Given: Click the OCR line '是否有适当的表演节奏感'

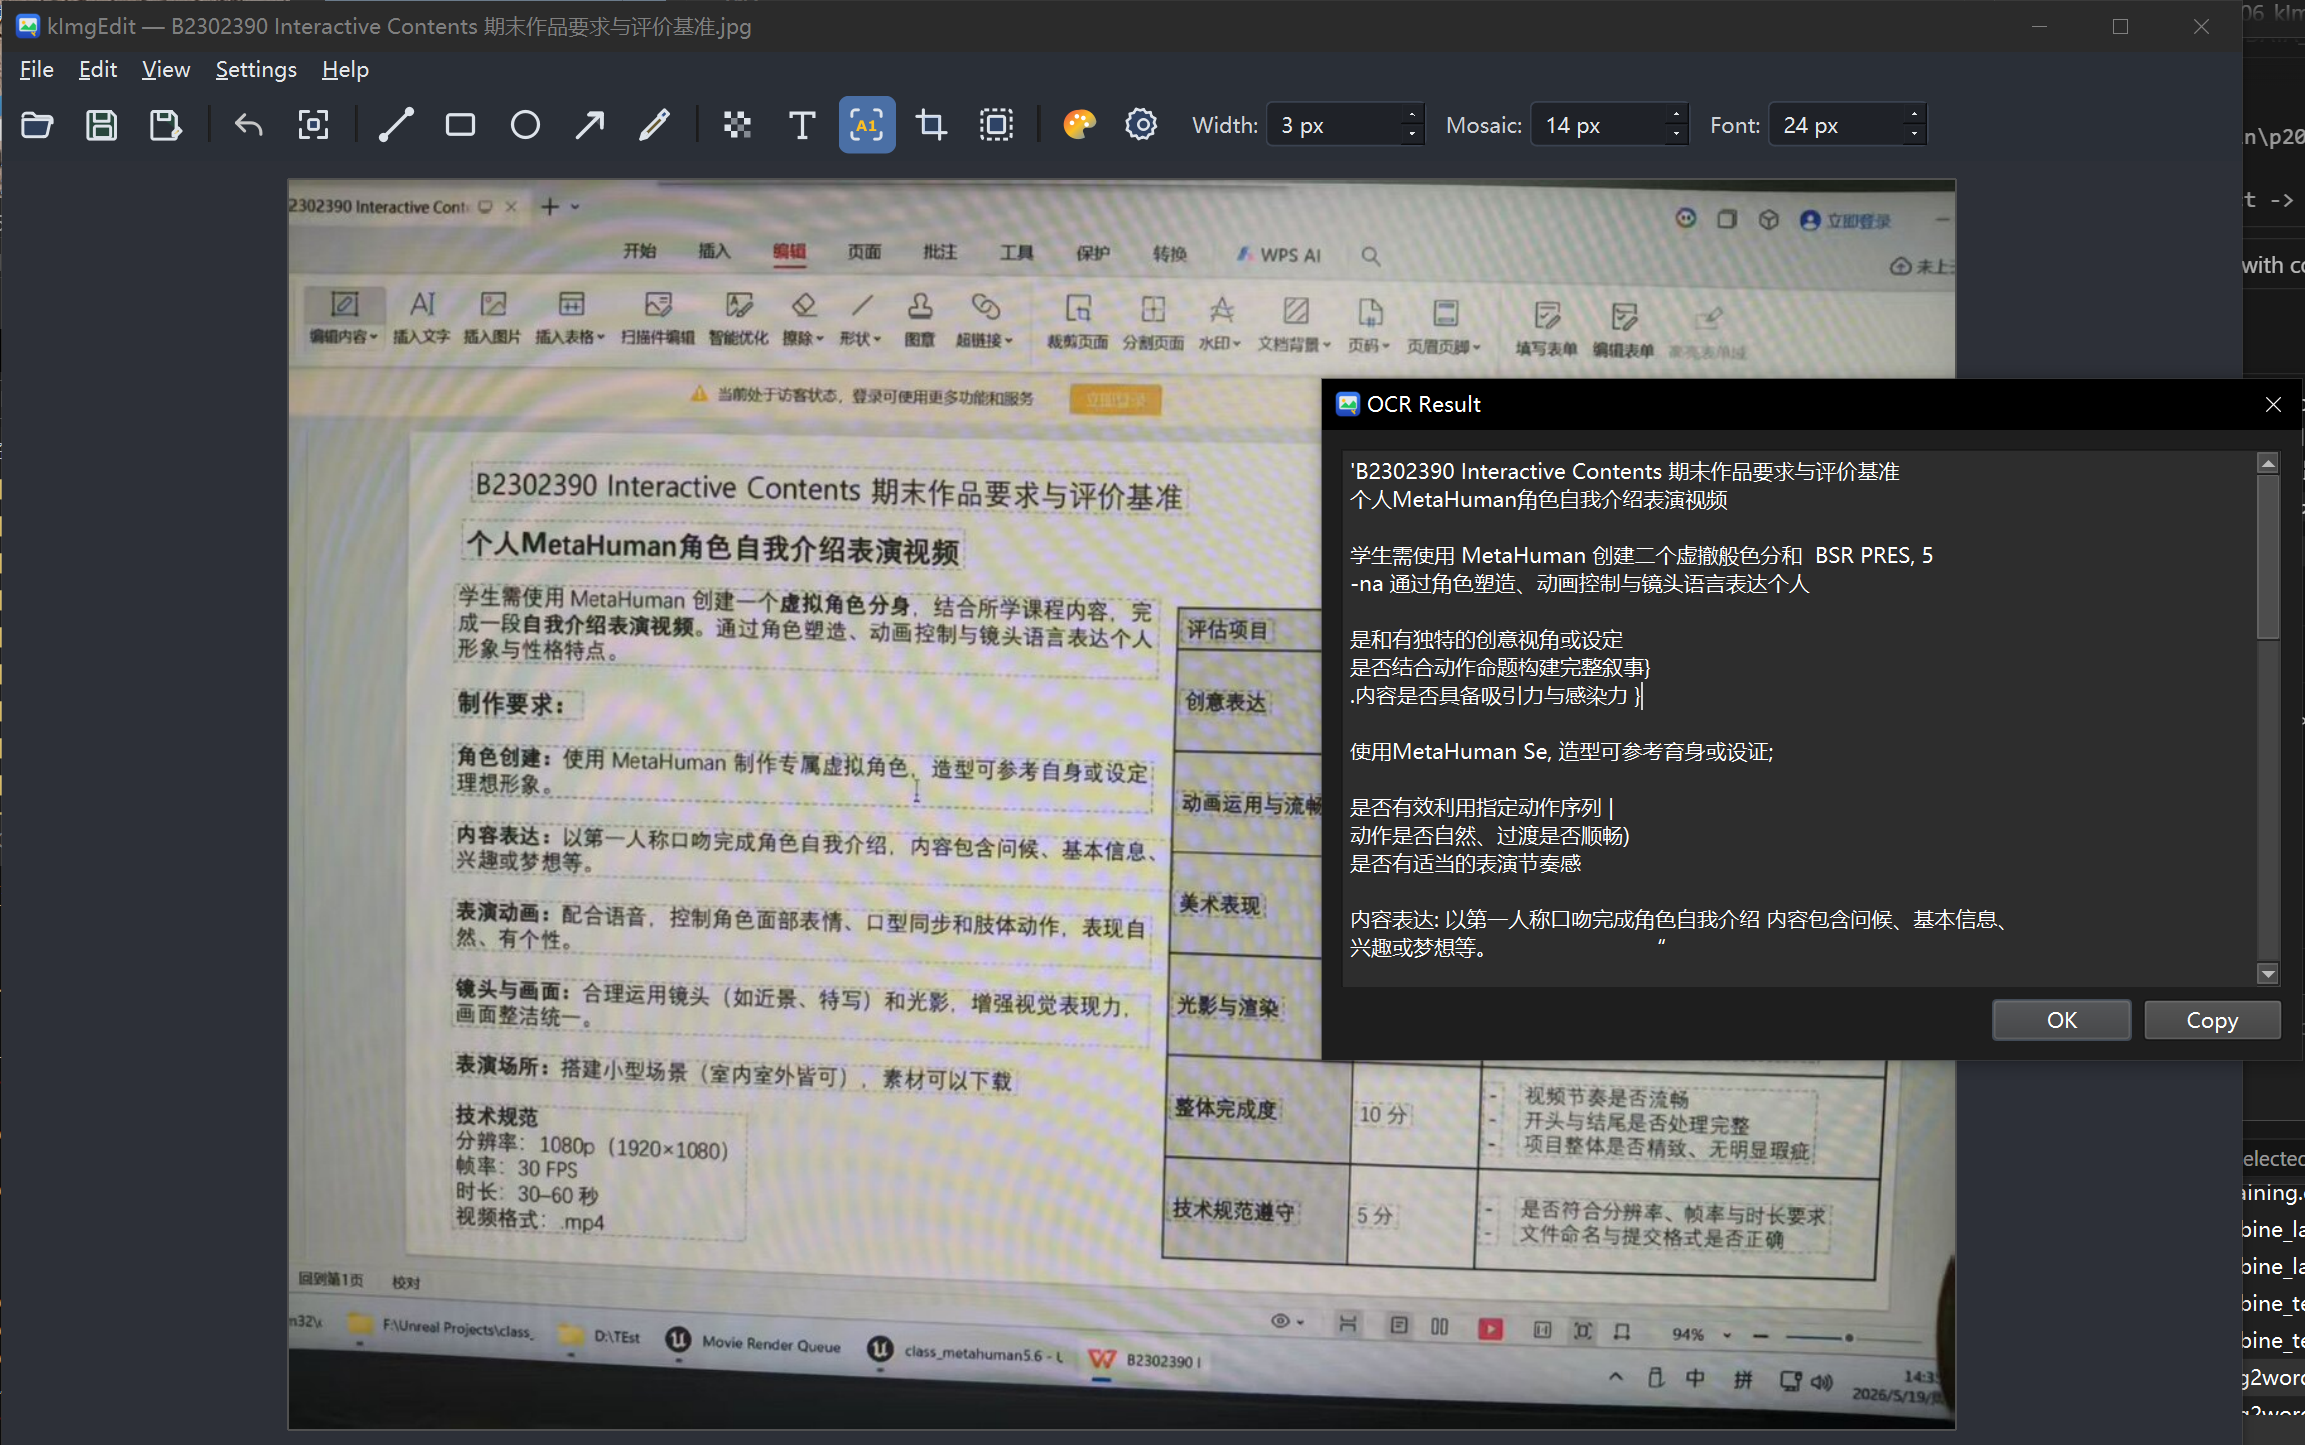Looking at the screenshot, I should point(1465,863).
